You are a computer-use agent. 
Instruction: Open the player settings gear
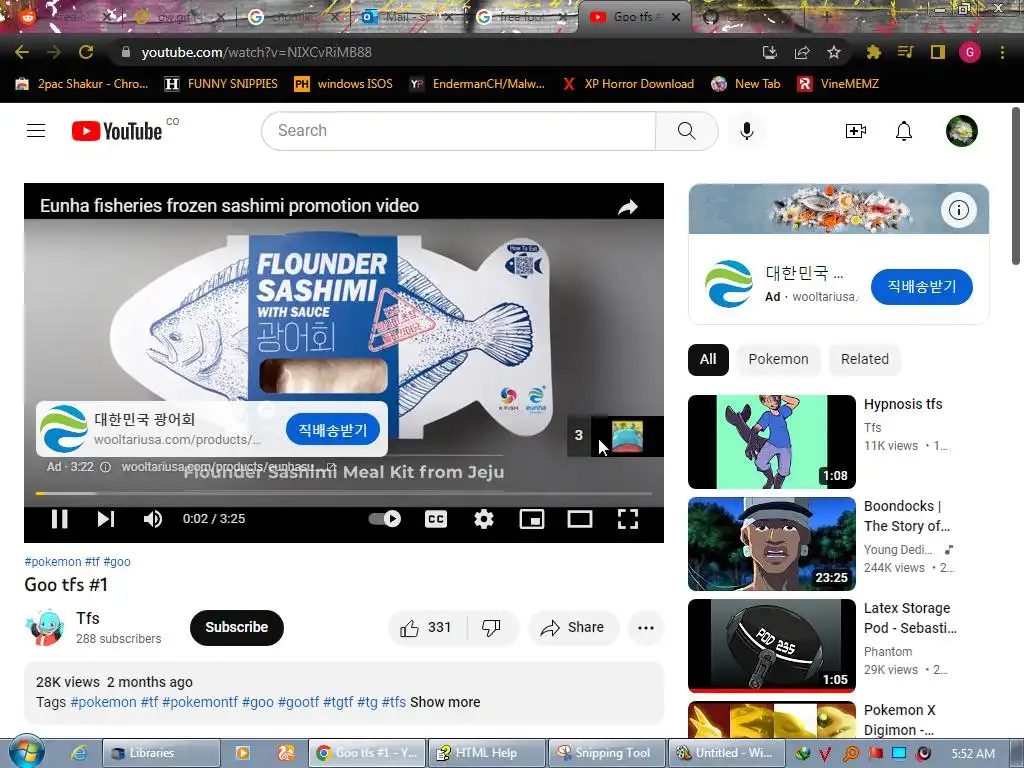(483, 519)
